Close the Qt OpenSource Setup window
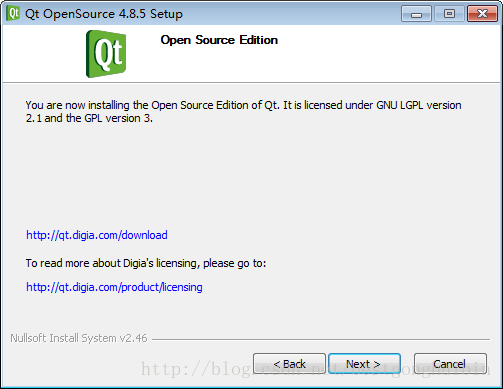This screenshot has width=503, height=389. (x=482, y=14)
